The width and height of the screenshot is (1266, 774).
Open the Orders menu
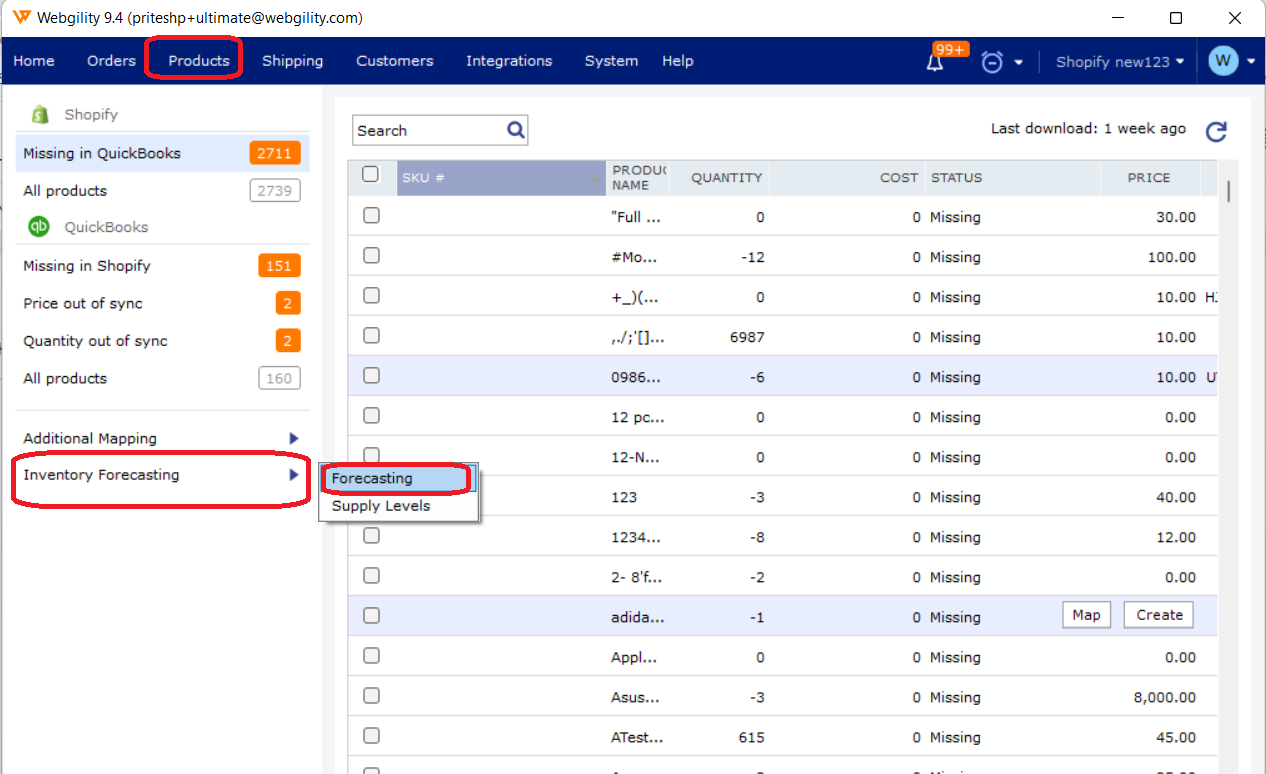tap(111, 61)
